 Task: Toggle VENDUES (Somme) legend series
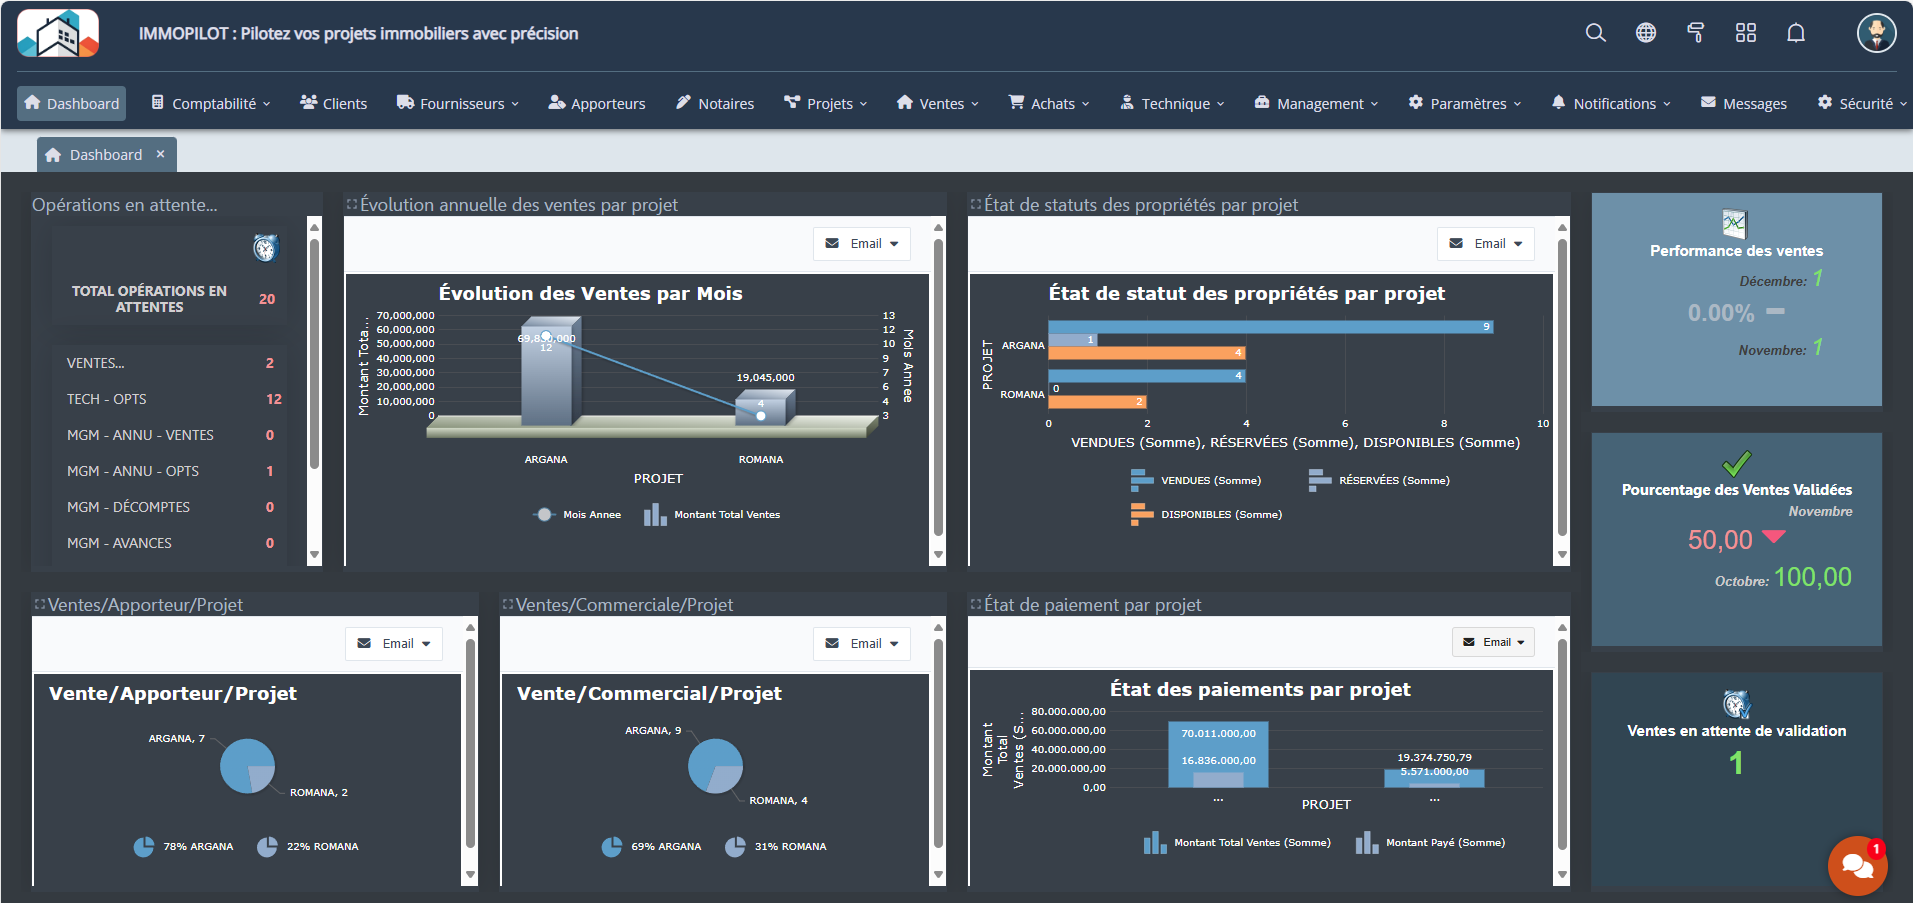[1196, 481]
